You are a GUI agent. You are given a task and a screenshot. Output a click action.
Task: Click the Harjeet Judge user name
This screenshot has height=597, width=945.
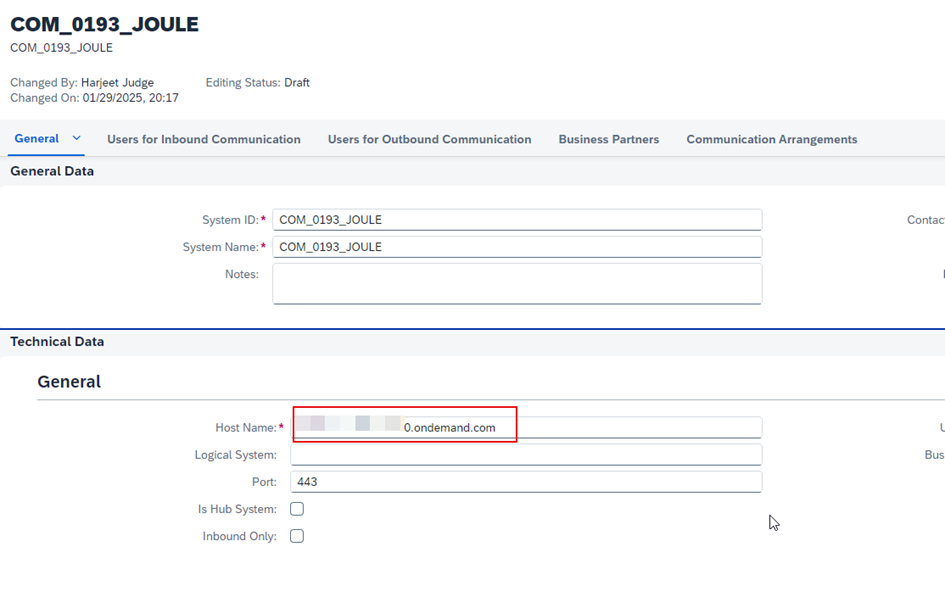coord(117,83)
